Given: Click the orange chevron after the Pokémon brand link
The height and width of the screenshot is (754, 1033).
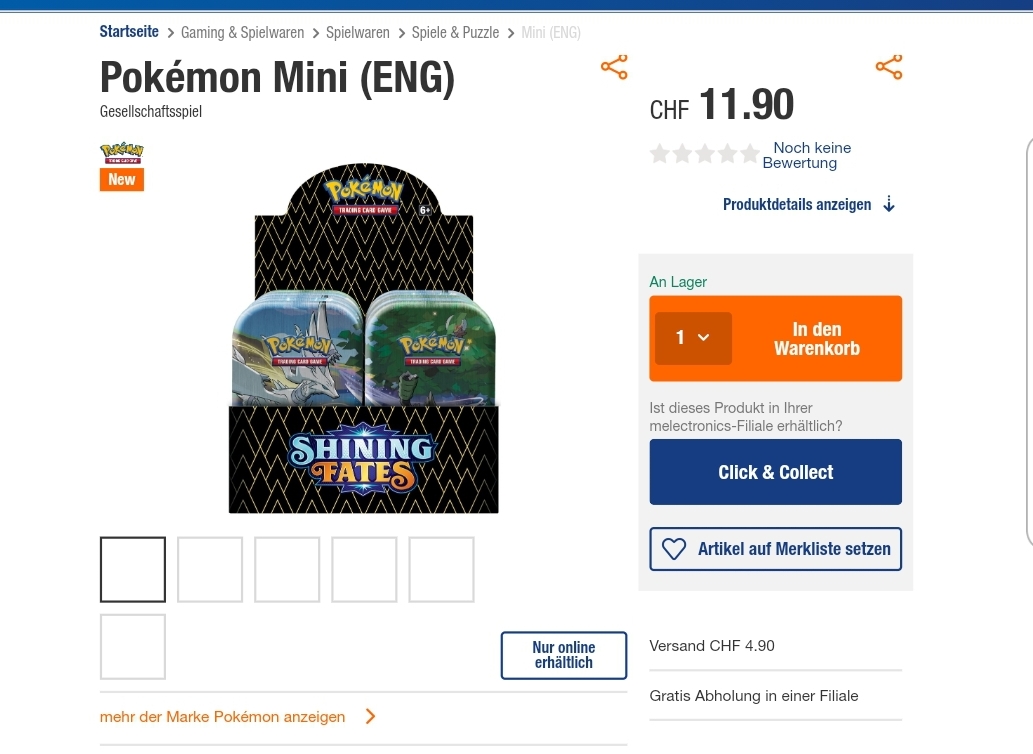Looking at the screenshot, I should pyautogui.click(x=370, y=716).
